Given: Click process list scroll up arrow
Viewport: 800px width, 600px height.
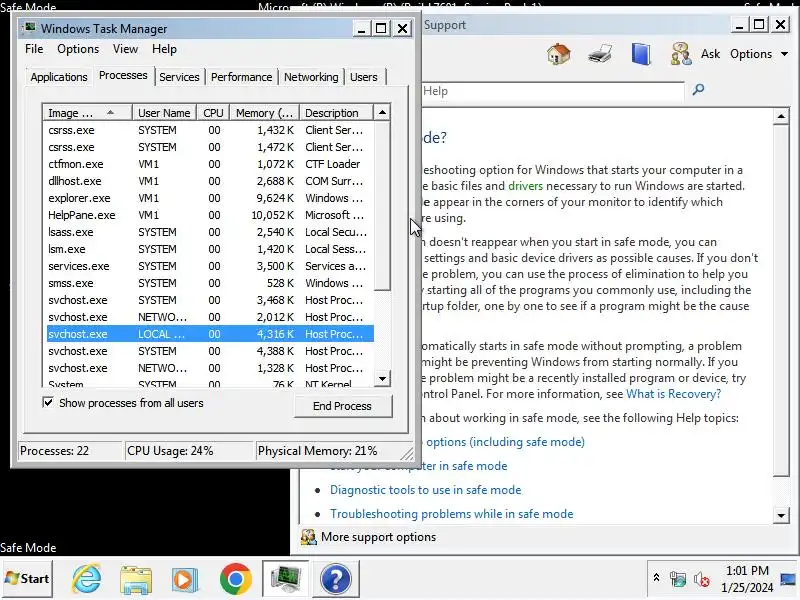Looking at the screenshot, I should click(x=382, y=113).
